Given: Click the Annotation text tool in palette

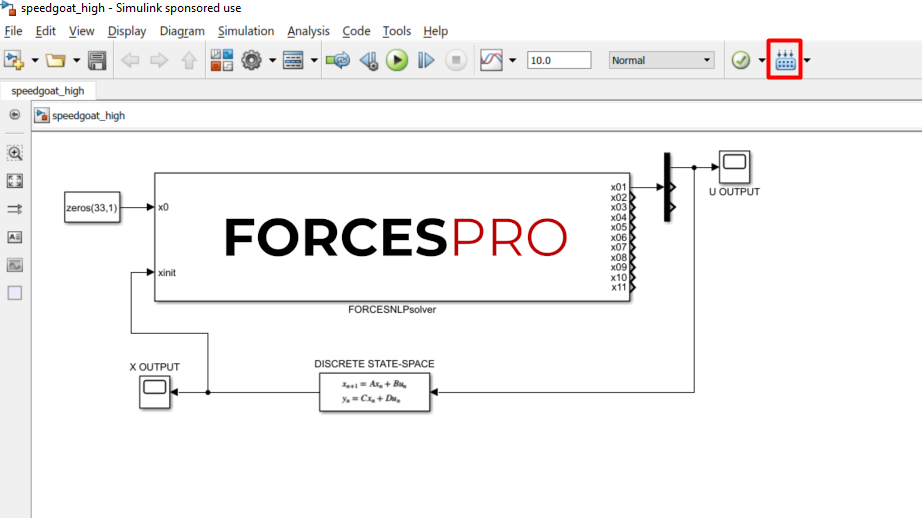Looking at the screenshot, I should click(15, 237).
